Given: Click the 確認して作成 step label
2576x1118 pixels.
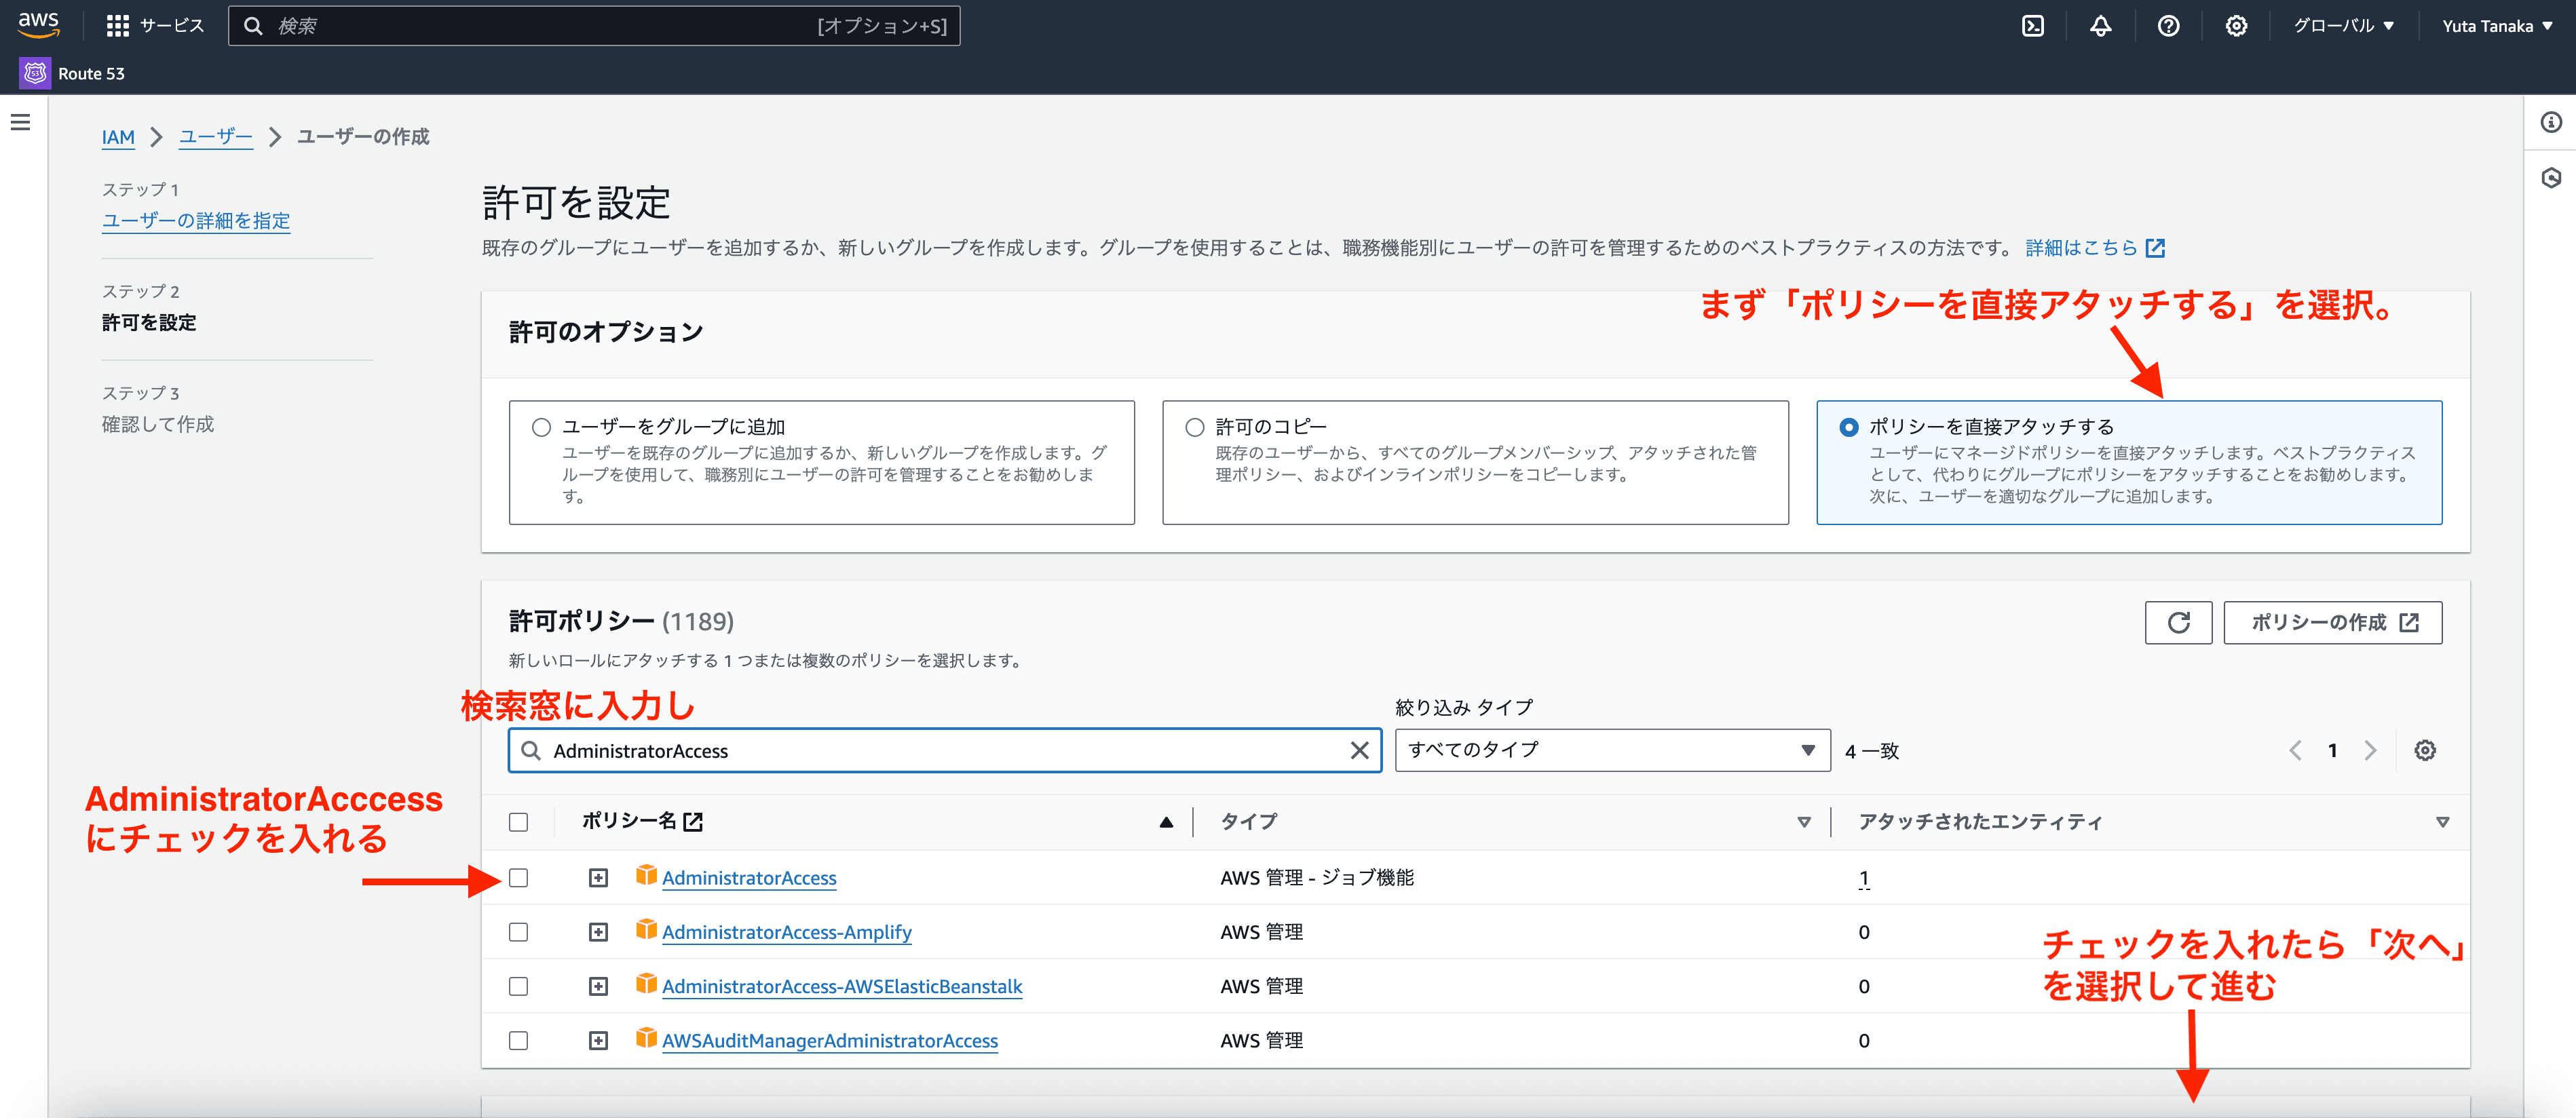Looking at the screenshot, I should 158,424.
